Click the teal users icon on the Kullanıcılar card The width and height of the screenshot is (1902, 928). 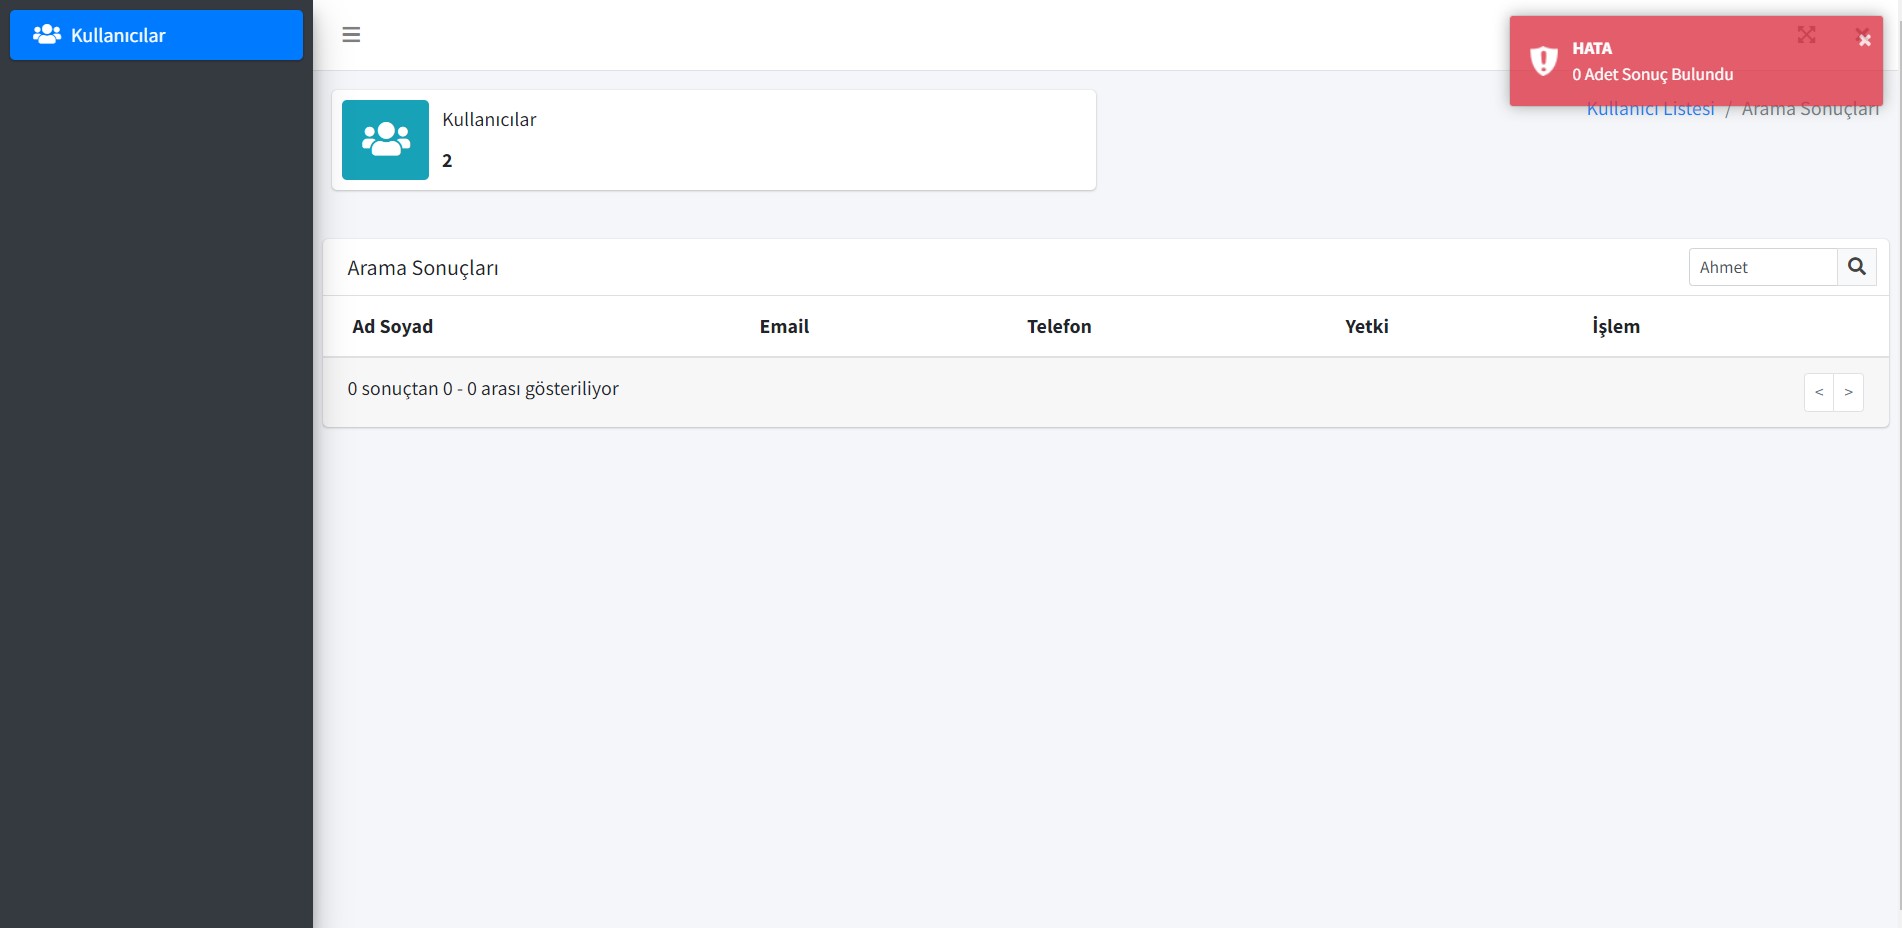(385, 139)
